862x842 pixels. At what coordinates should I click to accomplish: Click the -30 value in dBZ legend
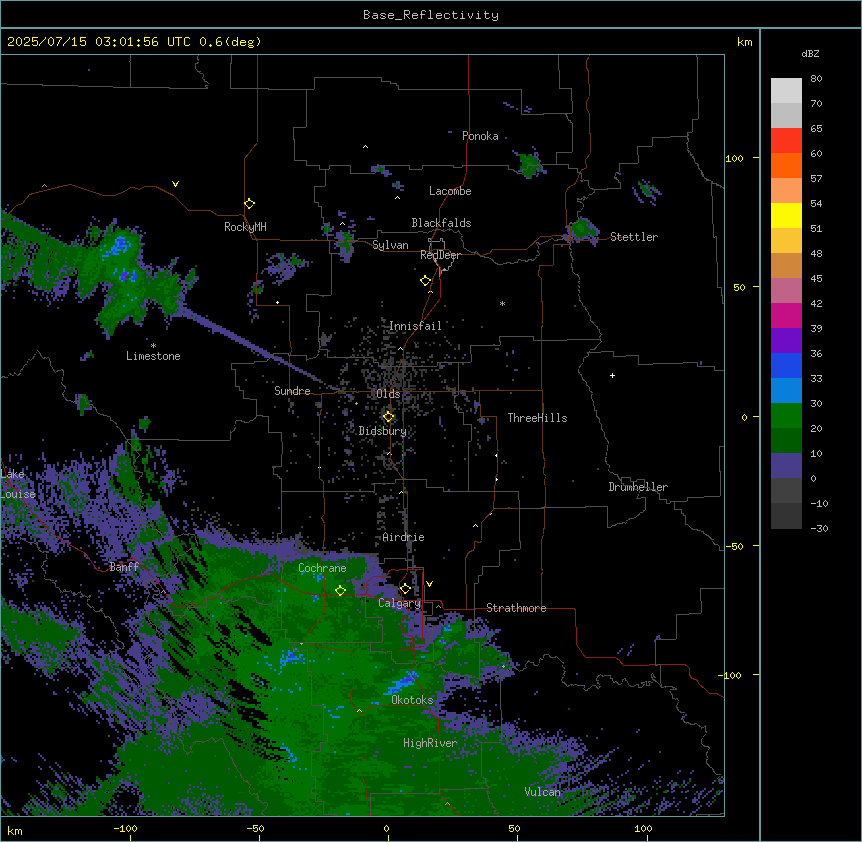coord(819,528)
